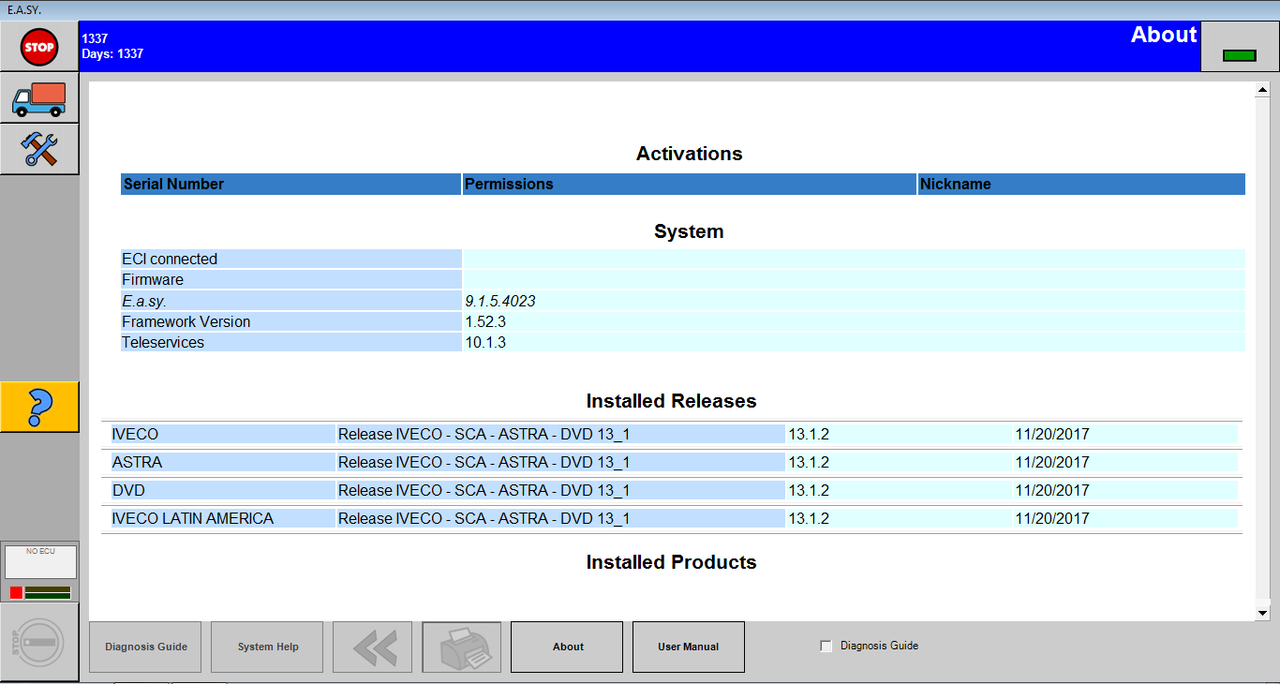The height and width of the screenshot is (684, 1280).
Task: Click the ASTRA release row name
Action: coord(137,462)
